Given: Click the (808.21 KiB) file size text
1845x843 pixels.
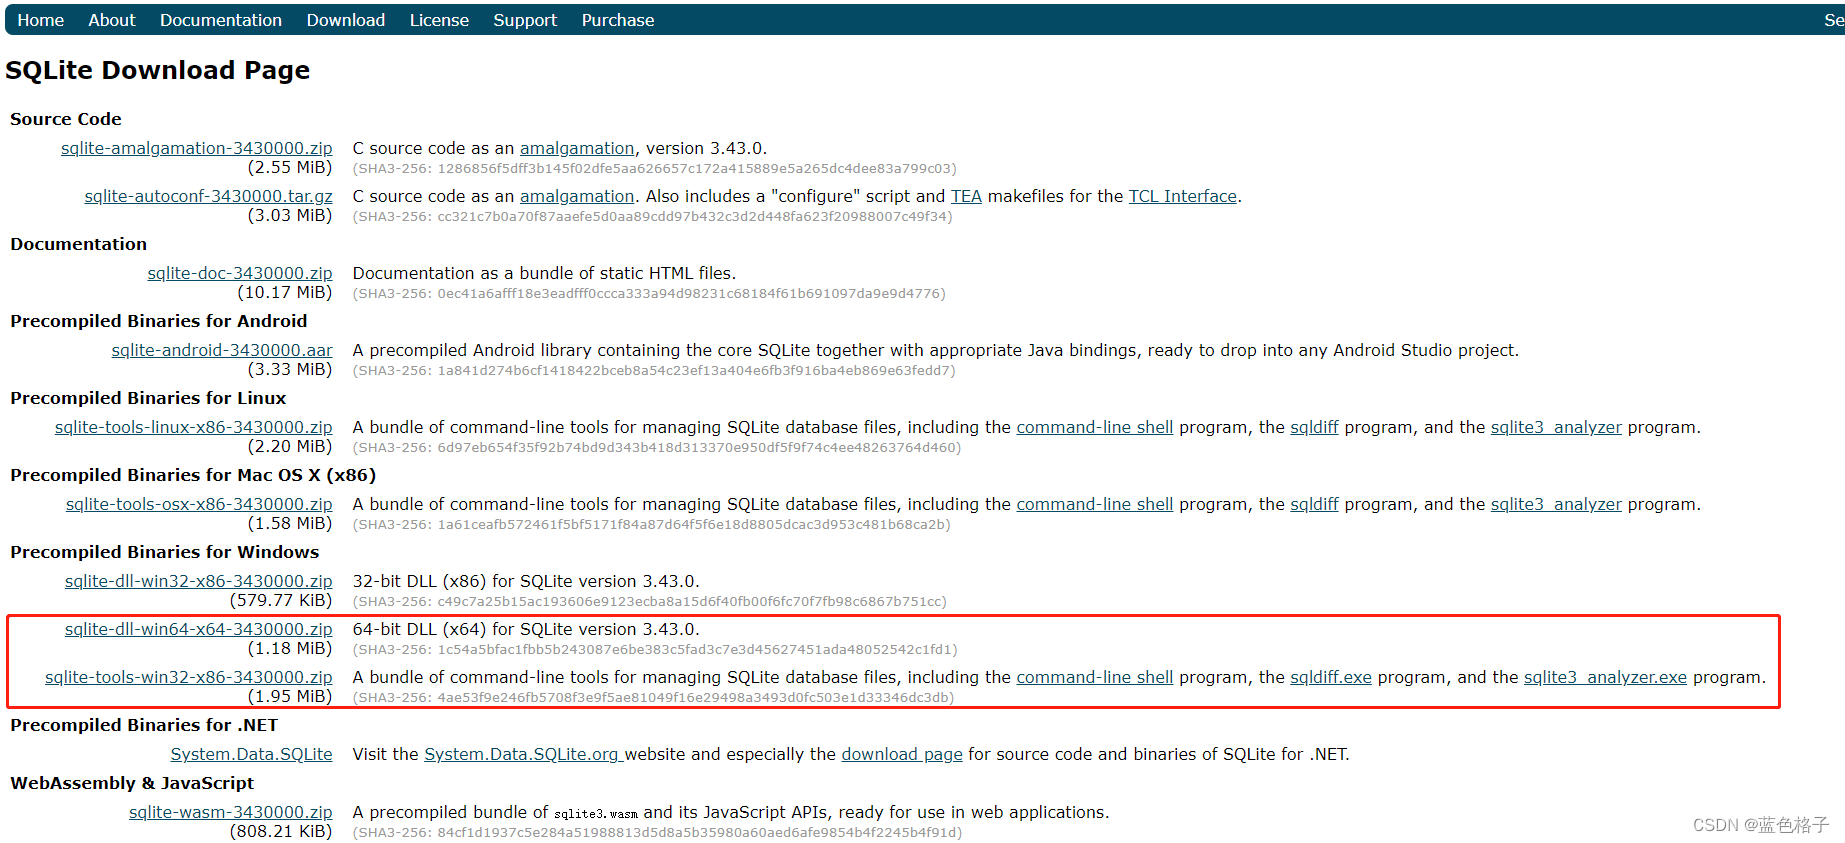Looking at the screenshot, I should (281, 831).
